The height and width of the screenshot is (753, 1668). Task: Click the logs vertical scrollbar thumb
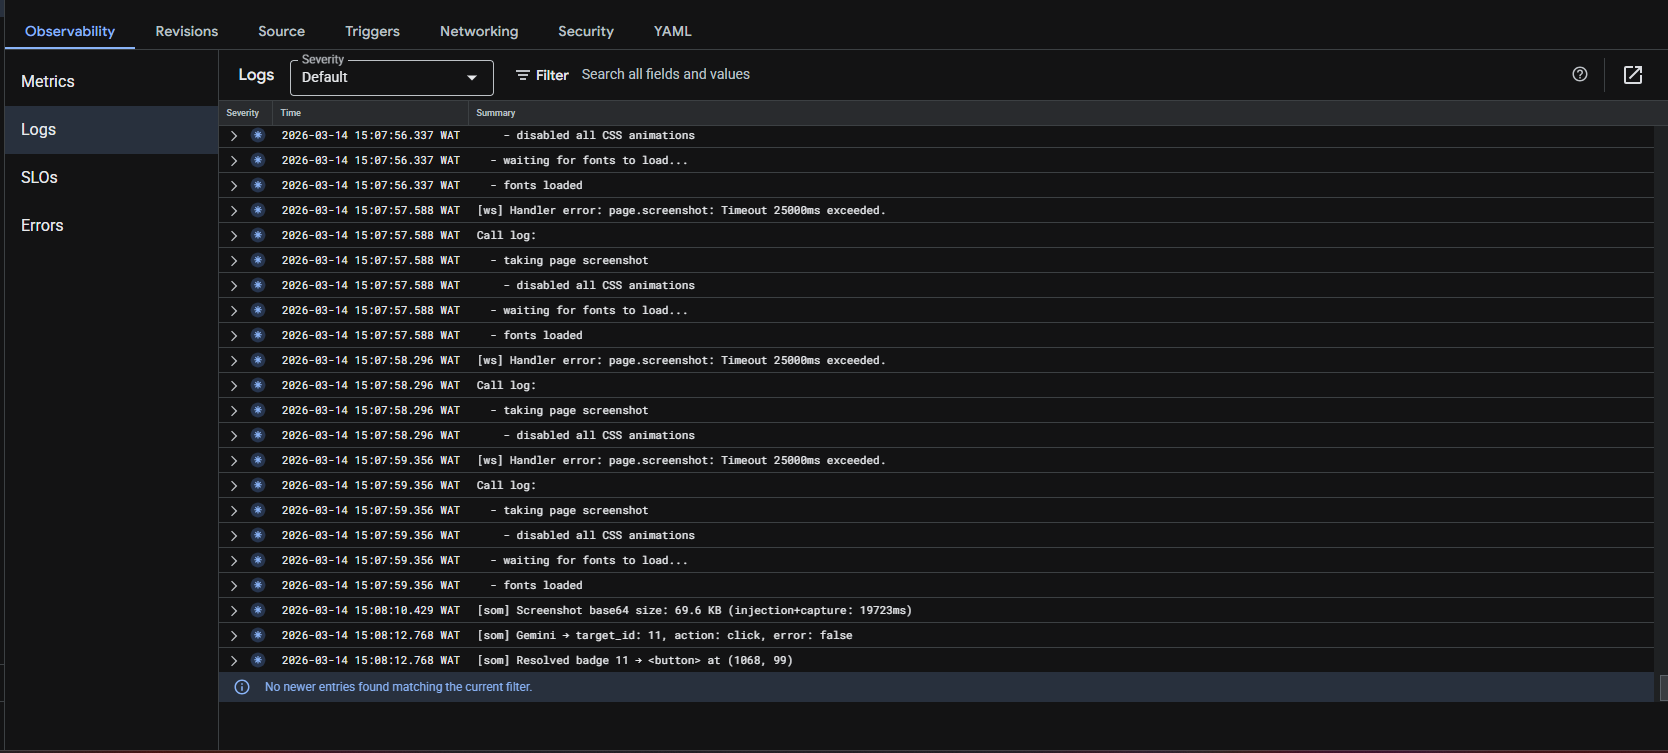coord(1663,688)
